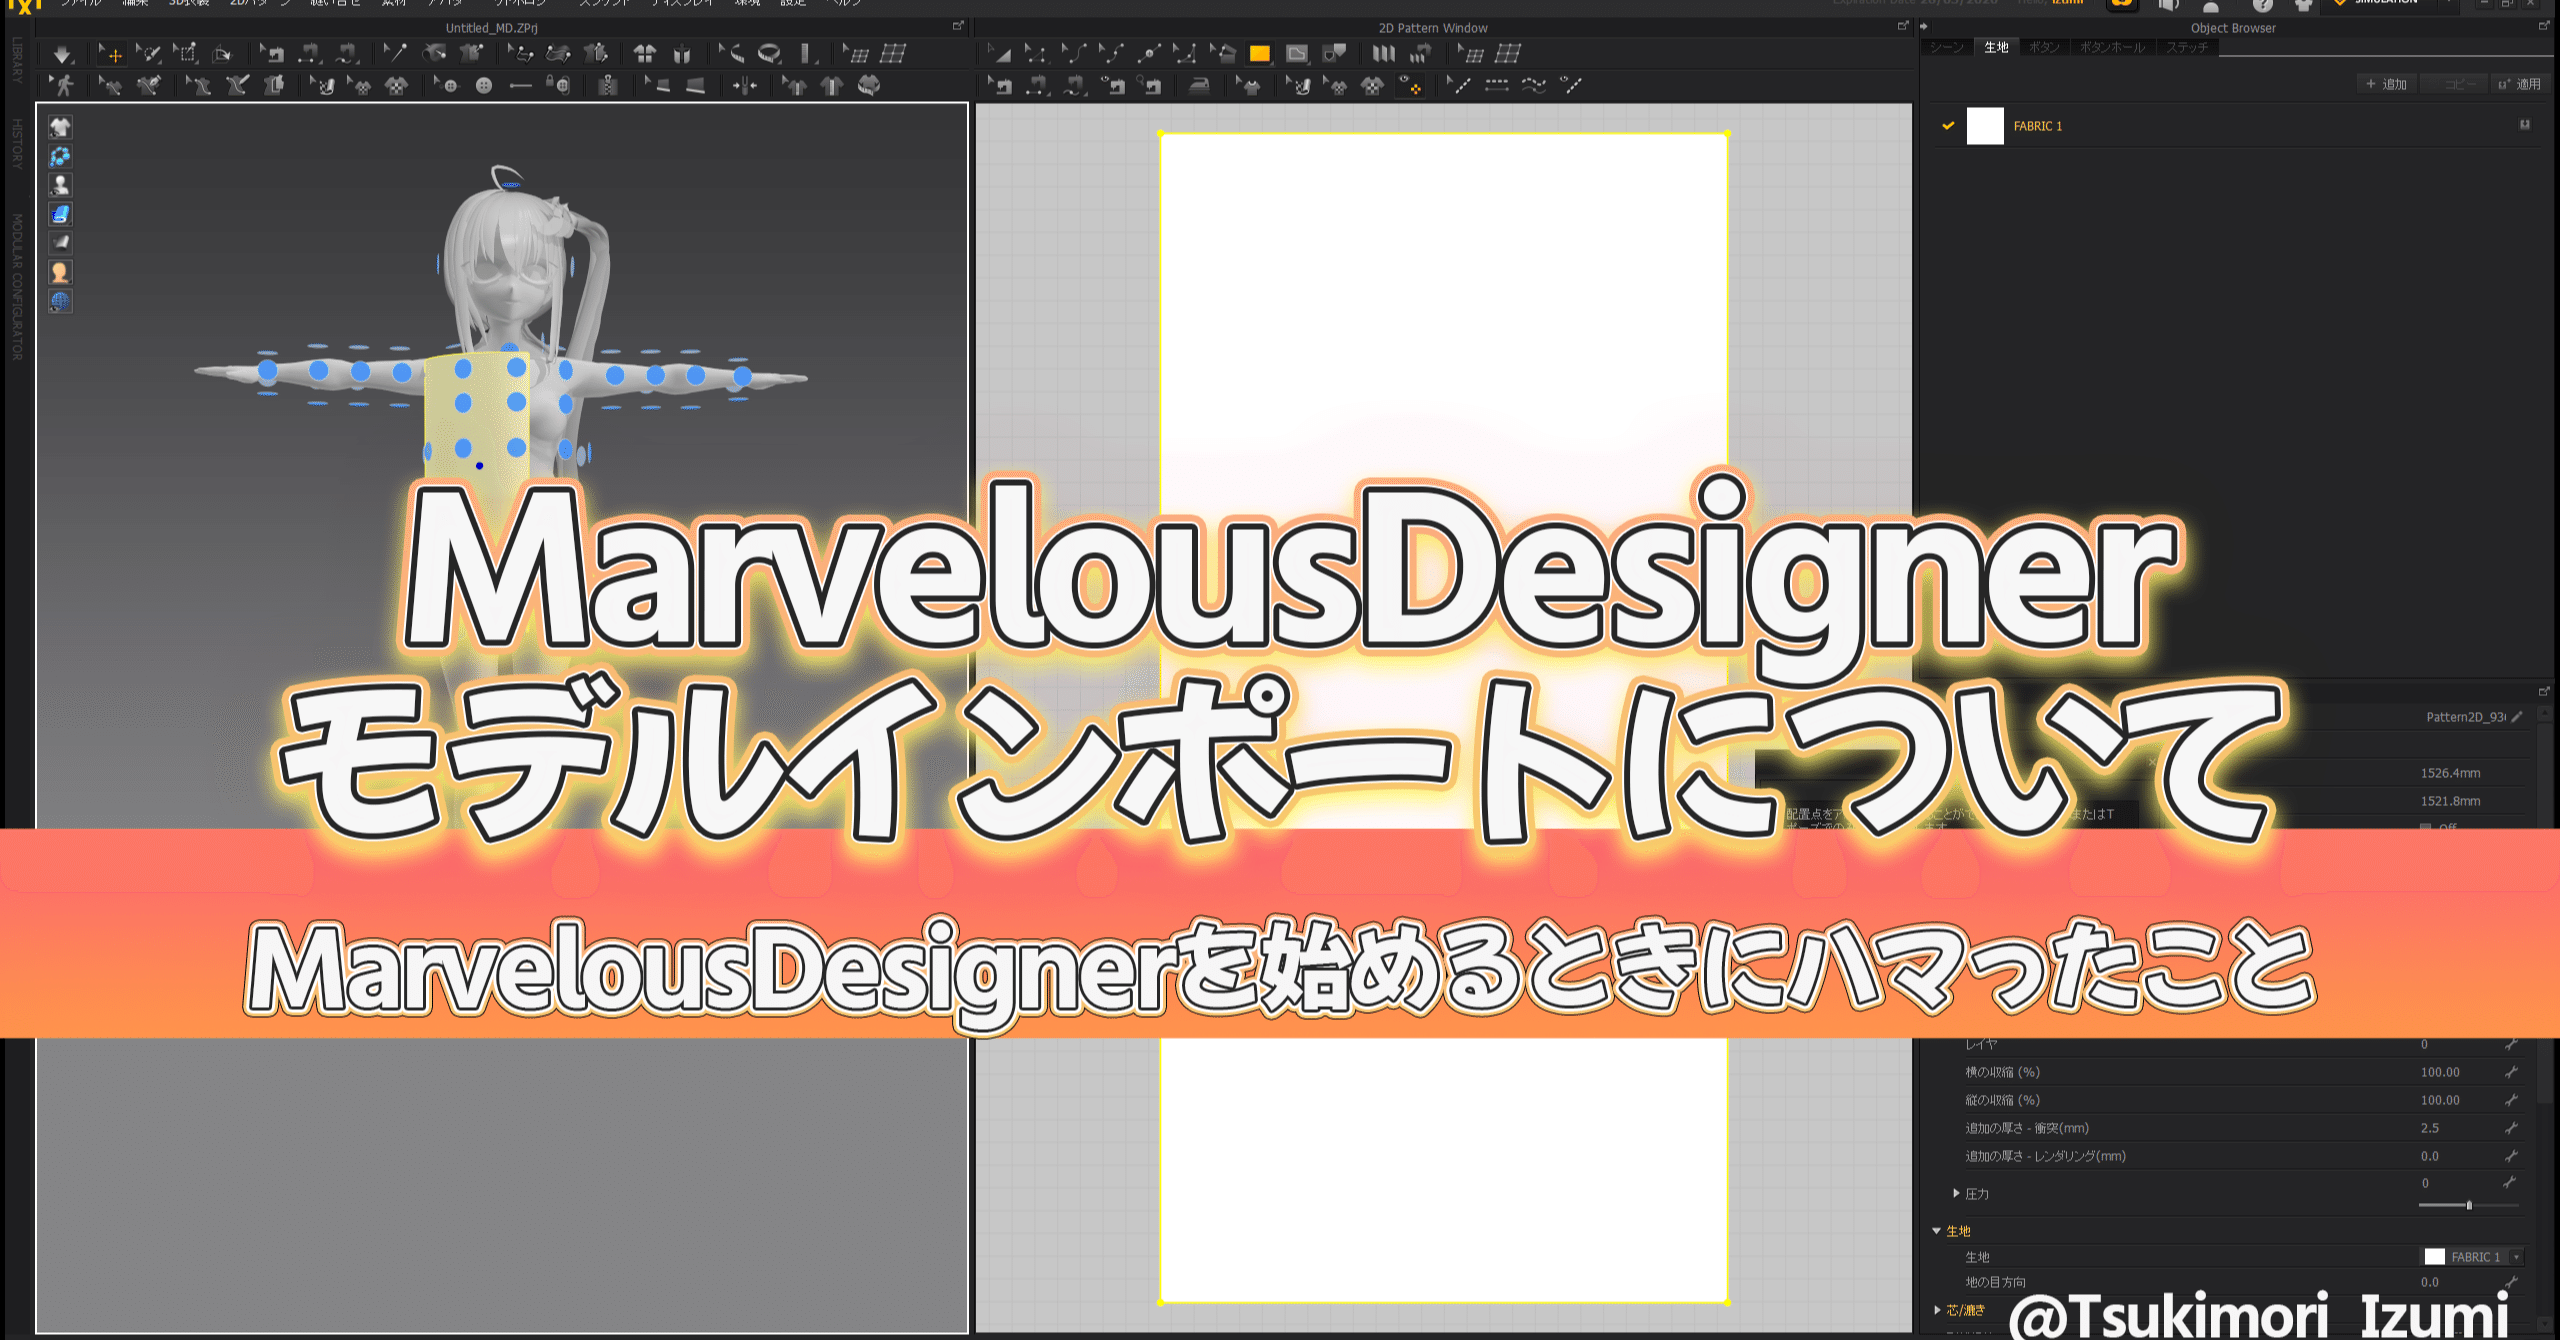2560x1340 pixels.
Task: Click the save icon on FABRIC 1 row
Action: (2524, 125)
